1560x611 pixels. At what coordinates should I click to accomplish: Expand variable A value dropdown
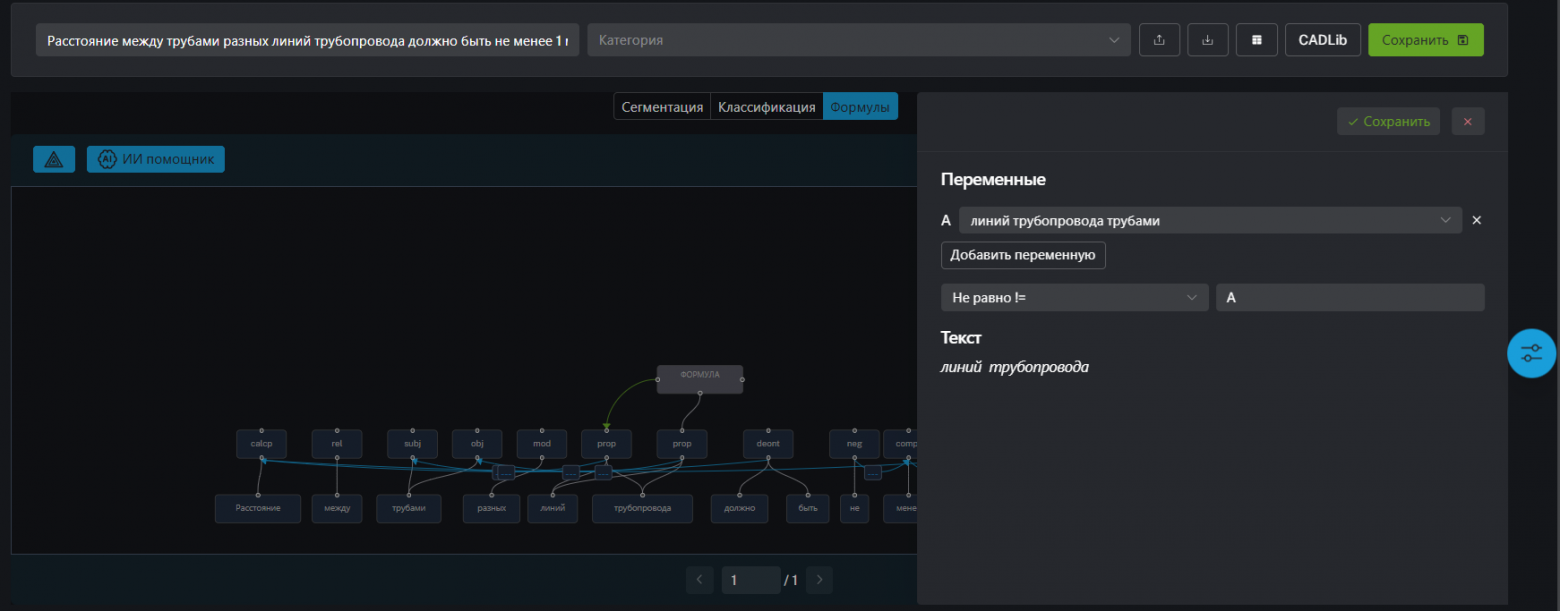click(1210, 220)
